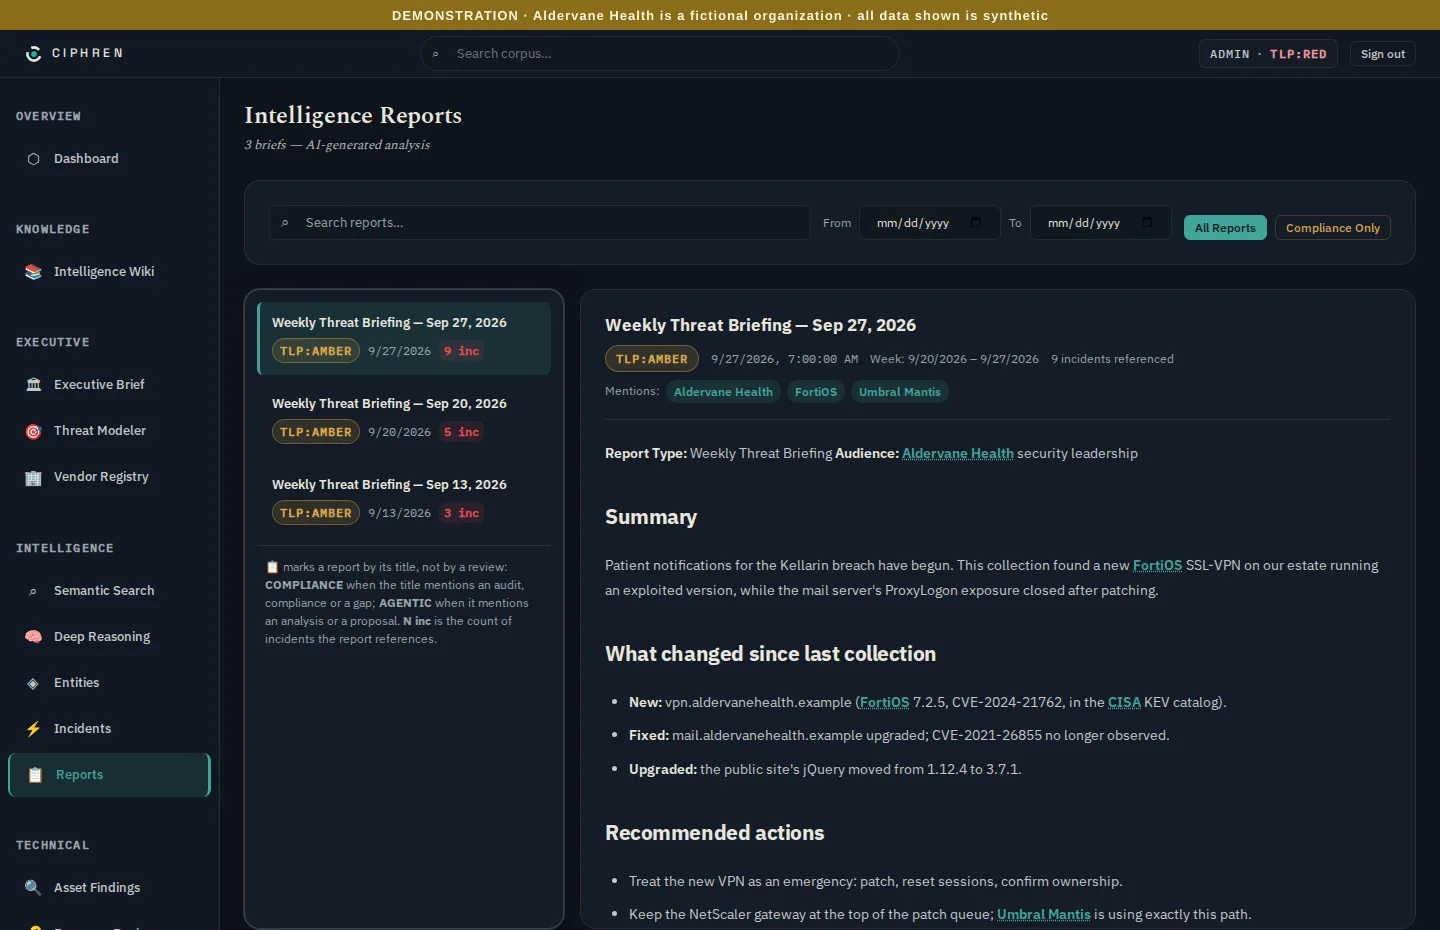The height and width of the screenshot is (930, 1440).
Task: Click the magnifier icon in Search reports
Action: pos(285,223)
